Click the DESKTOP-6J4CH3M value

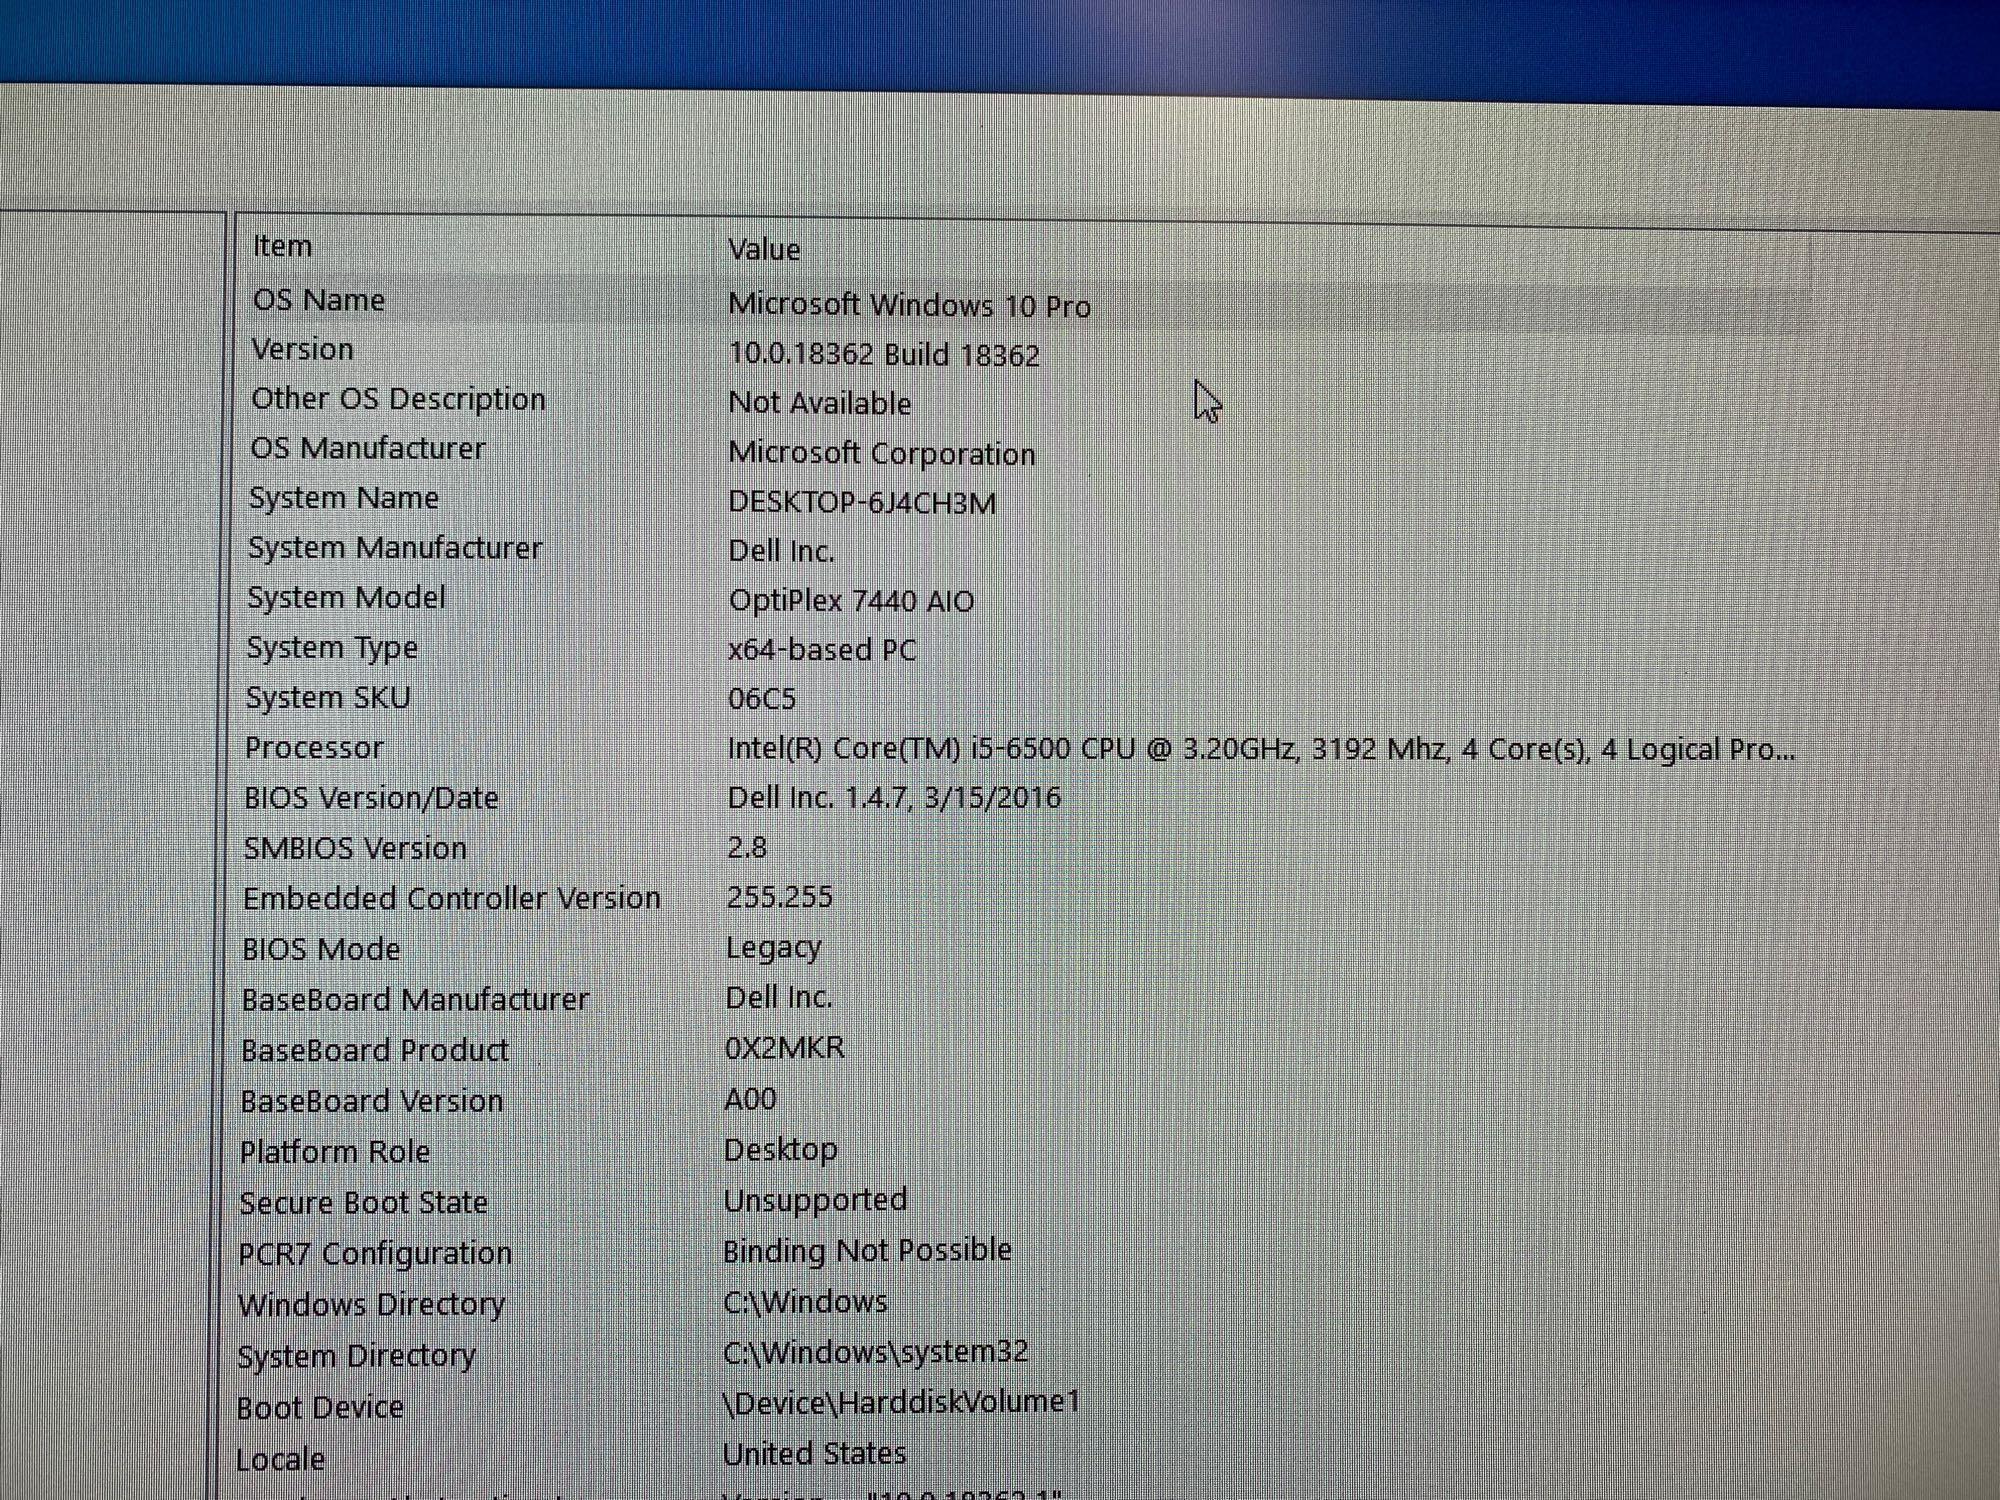pyautogui.click(x=862, y=502)
